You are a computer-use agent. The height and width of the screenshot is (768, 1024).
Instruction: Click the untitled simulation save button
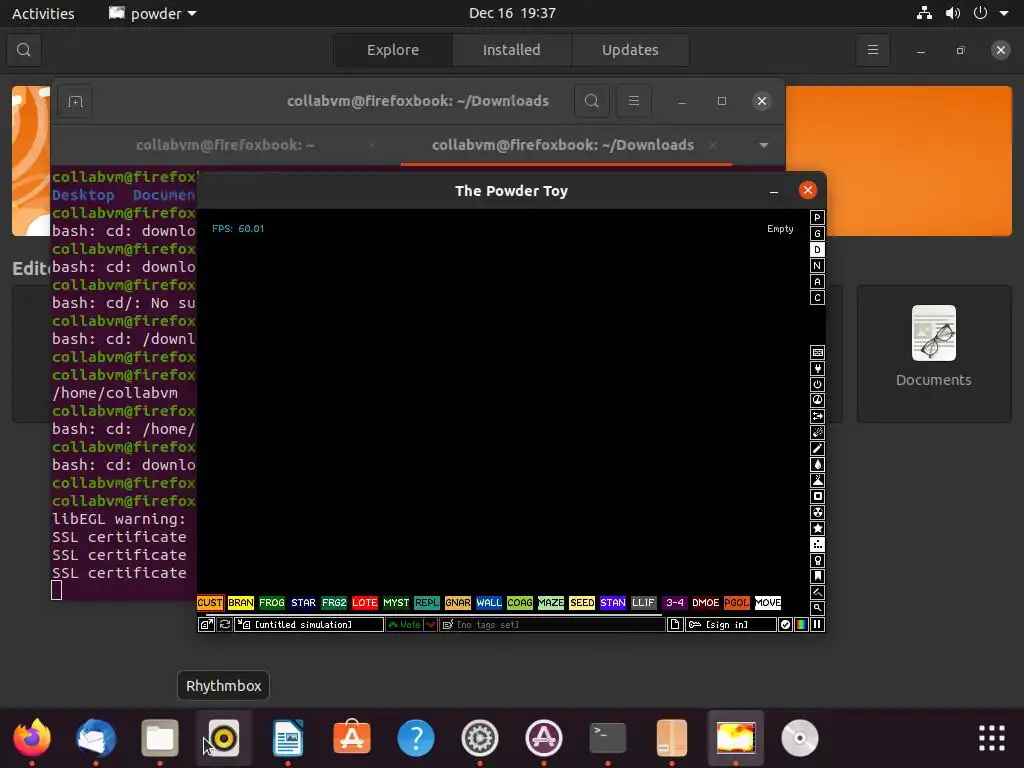pos(310,625)
